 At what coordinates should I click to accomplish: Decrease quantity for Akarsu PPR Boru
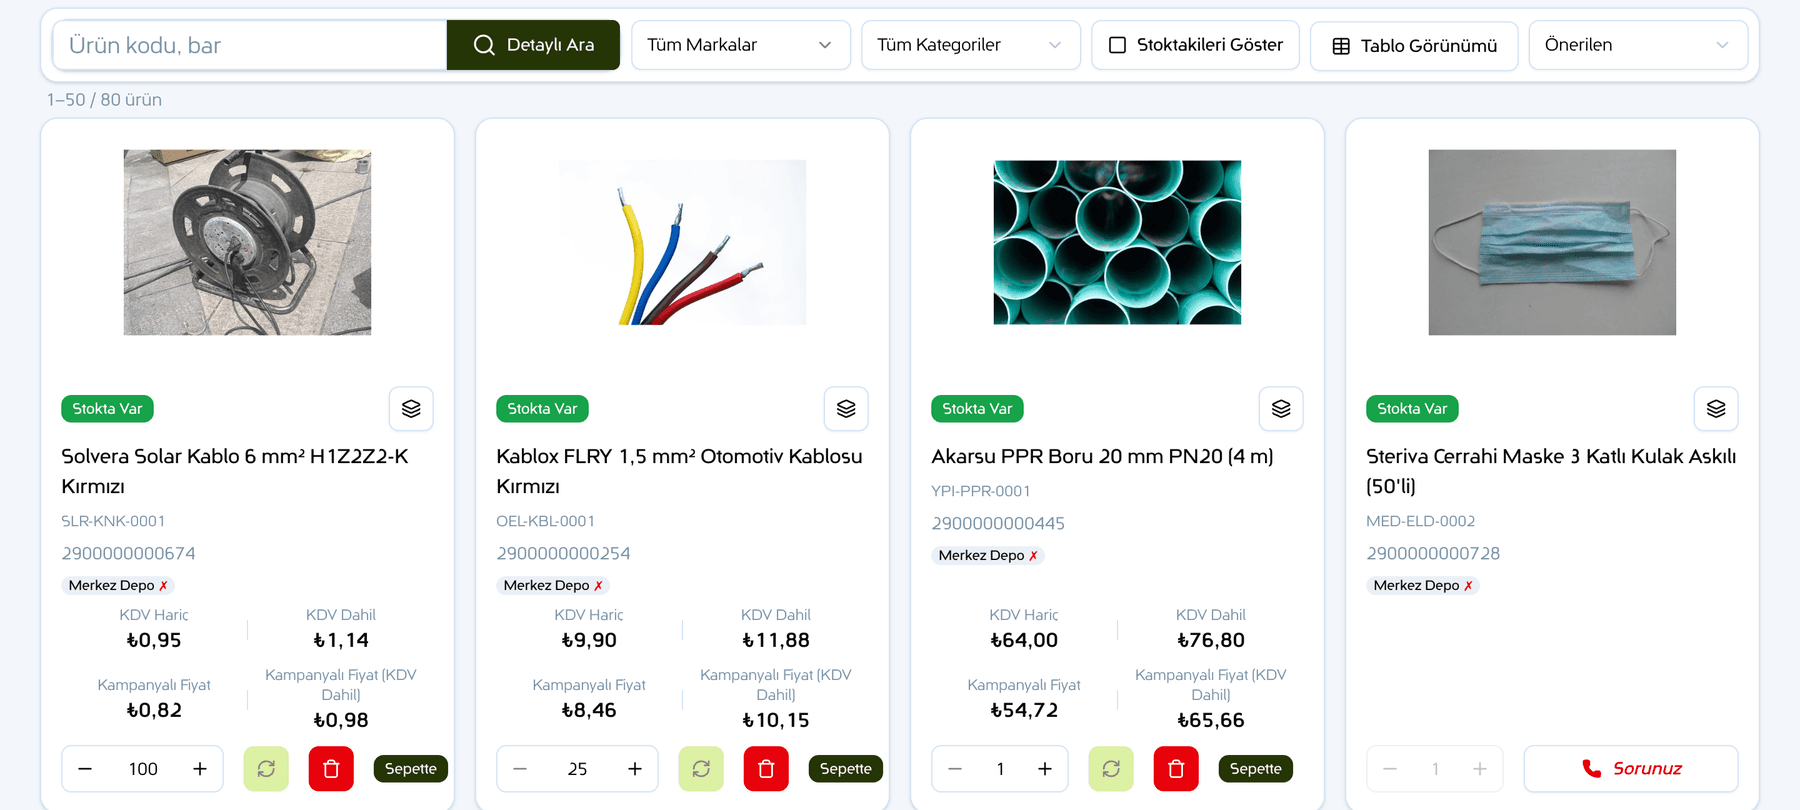pos(955,769)
